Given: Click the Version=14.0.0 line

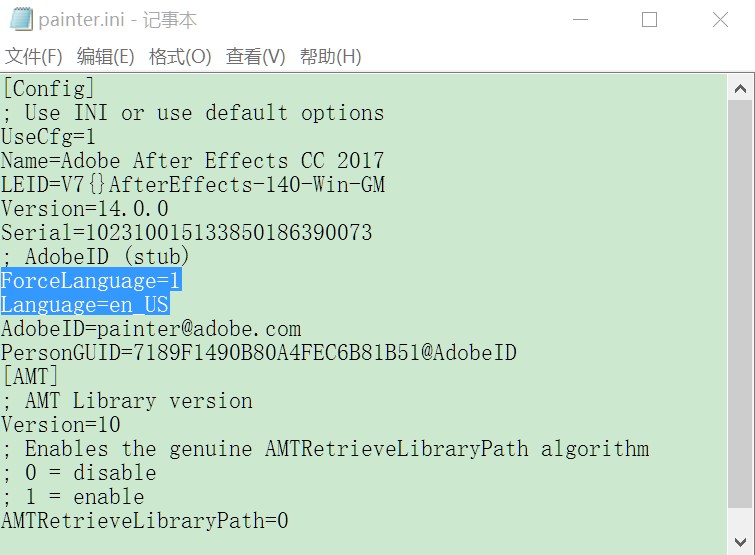Looking at the screenshot, I should point(85,208).
